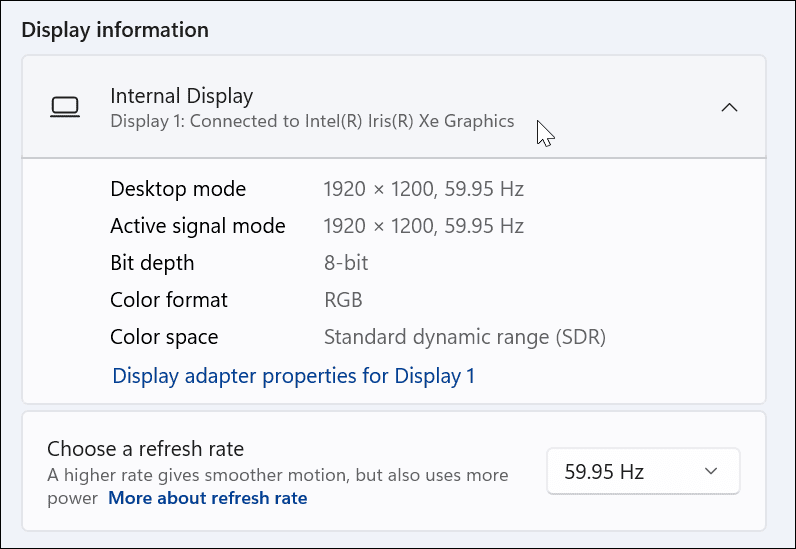Click the Color format label
The image size is (796, 549).
(169, 300)
